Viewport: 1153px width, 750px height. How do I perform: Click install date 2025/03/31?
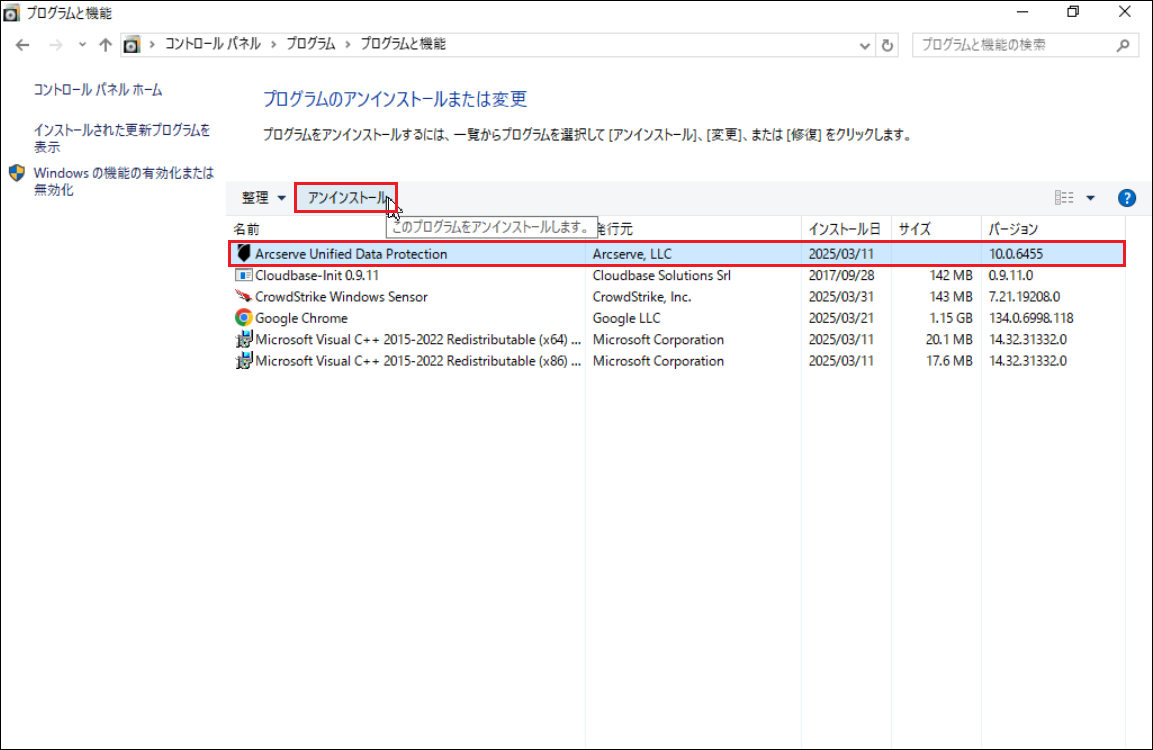click(840, 296)
